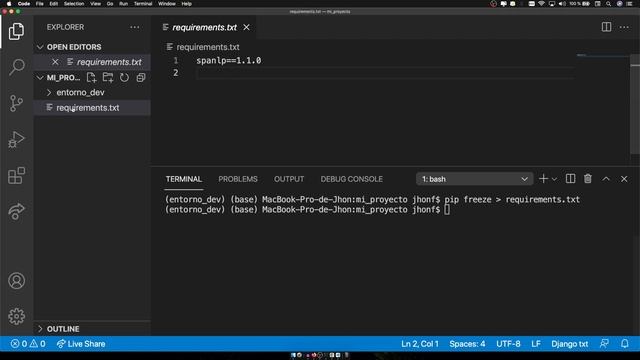The image size is (640, 360).
Task: Change indentation via Spaces: 4
Action: [467, 344]
